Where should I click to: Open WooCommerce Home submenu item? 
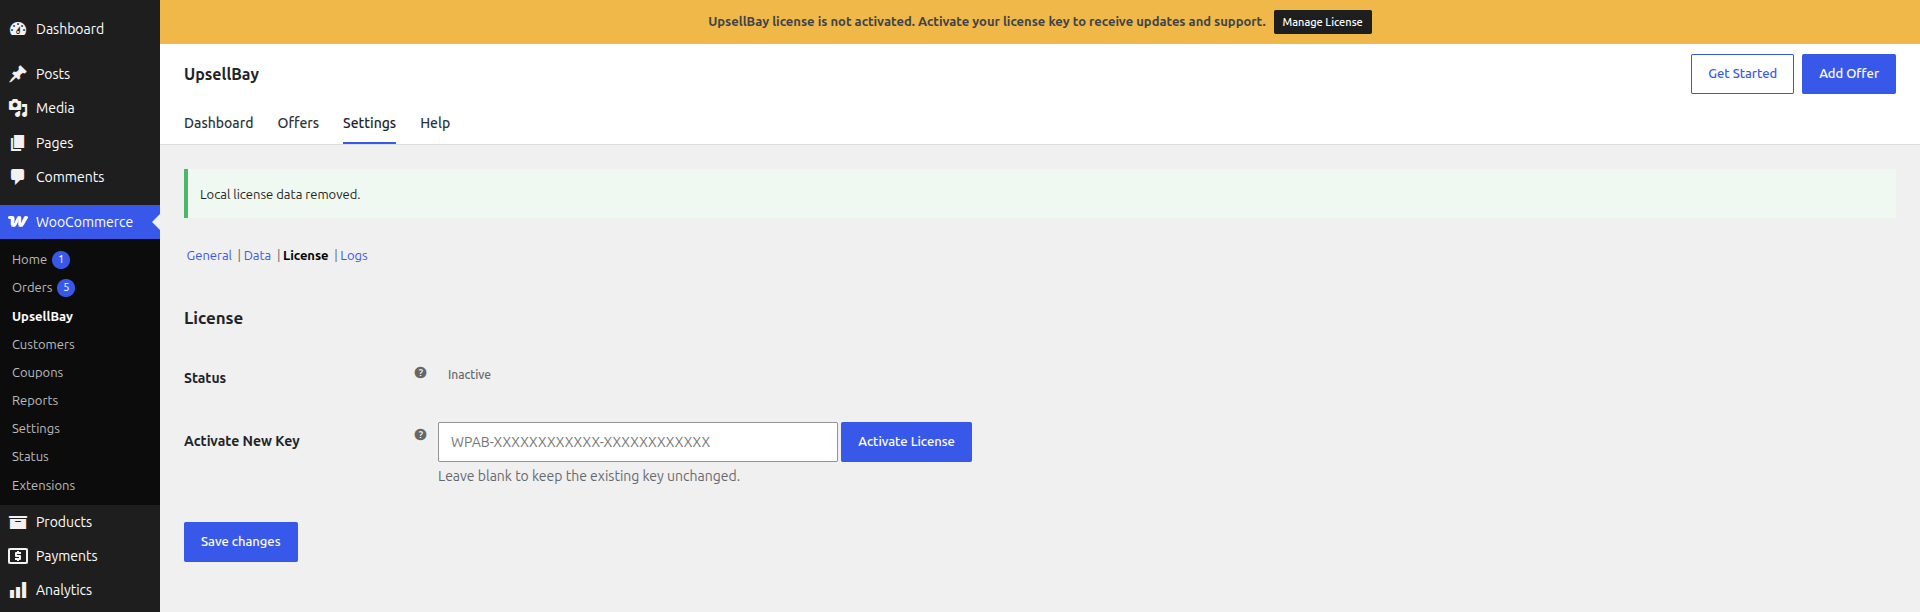29,260
